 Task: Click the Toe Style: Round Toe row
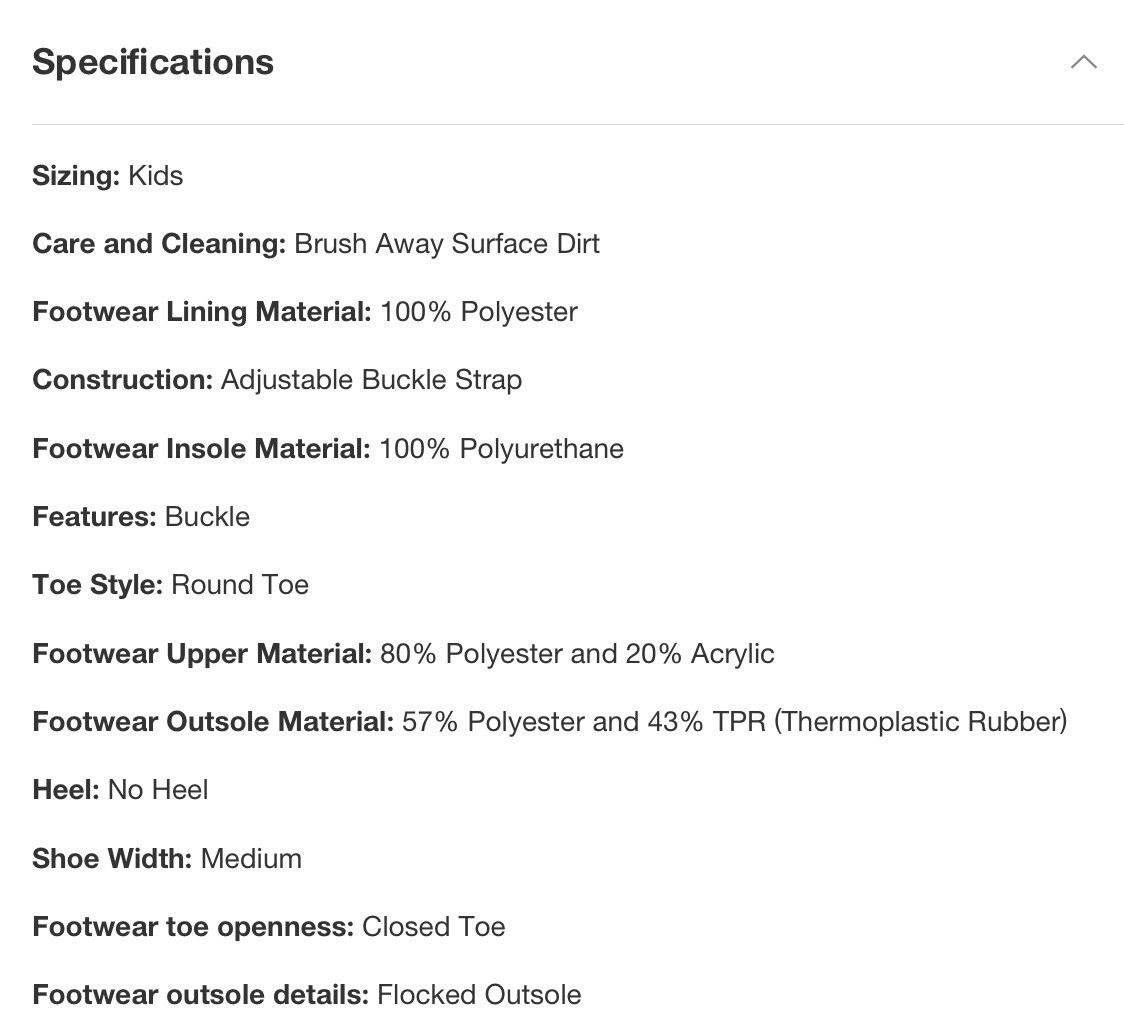(x=171, y=584)
